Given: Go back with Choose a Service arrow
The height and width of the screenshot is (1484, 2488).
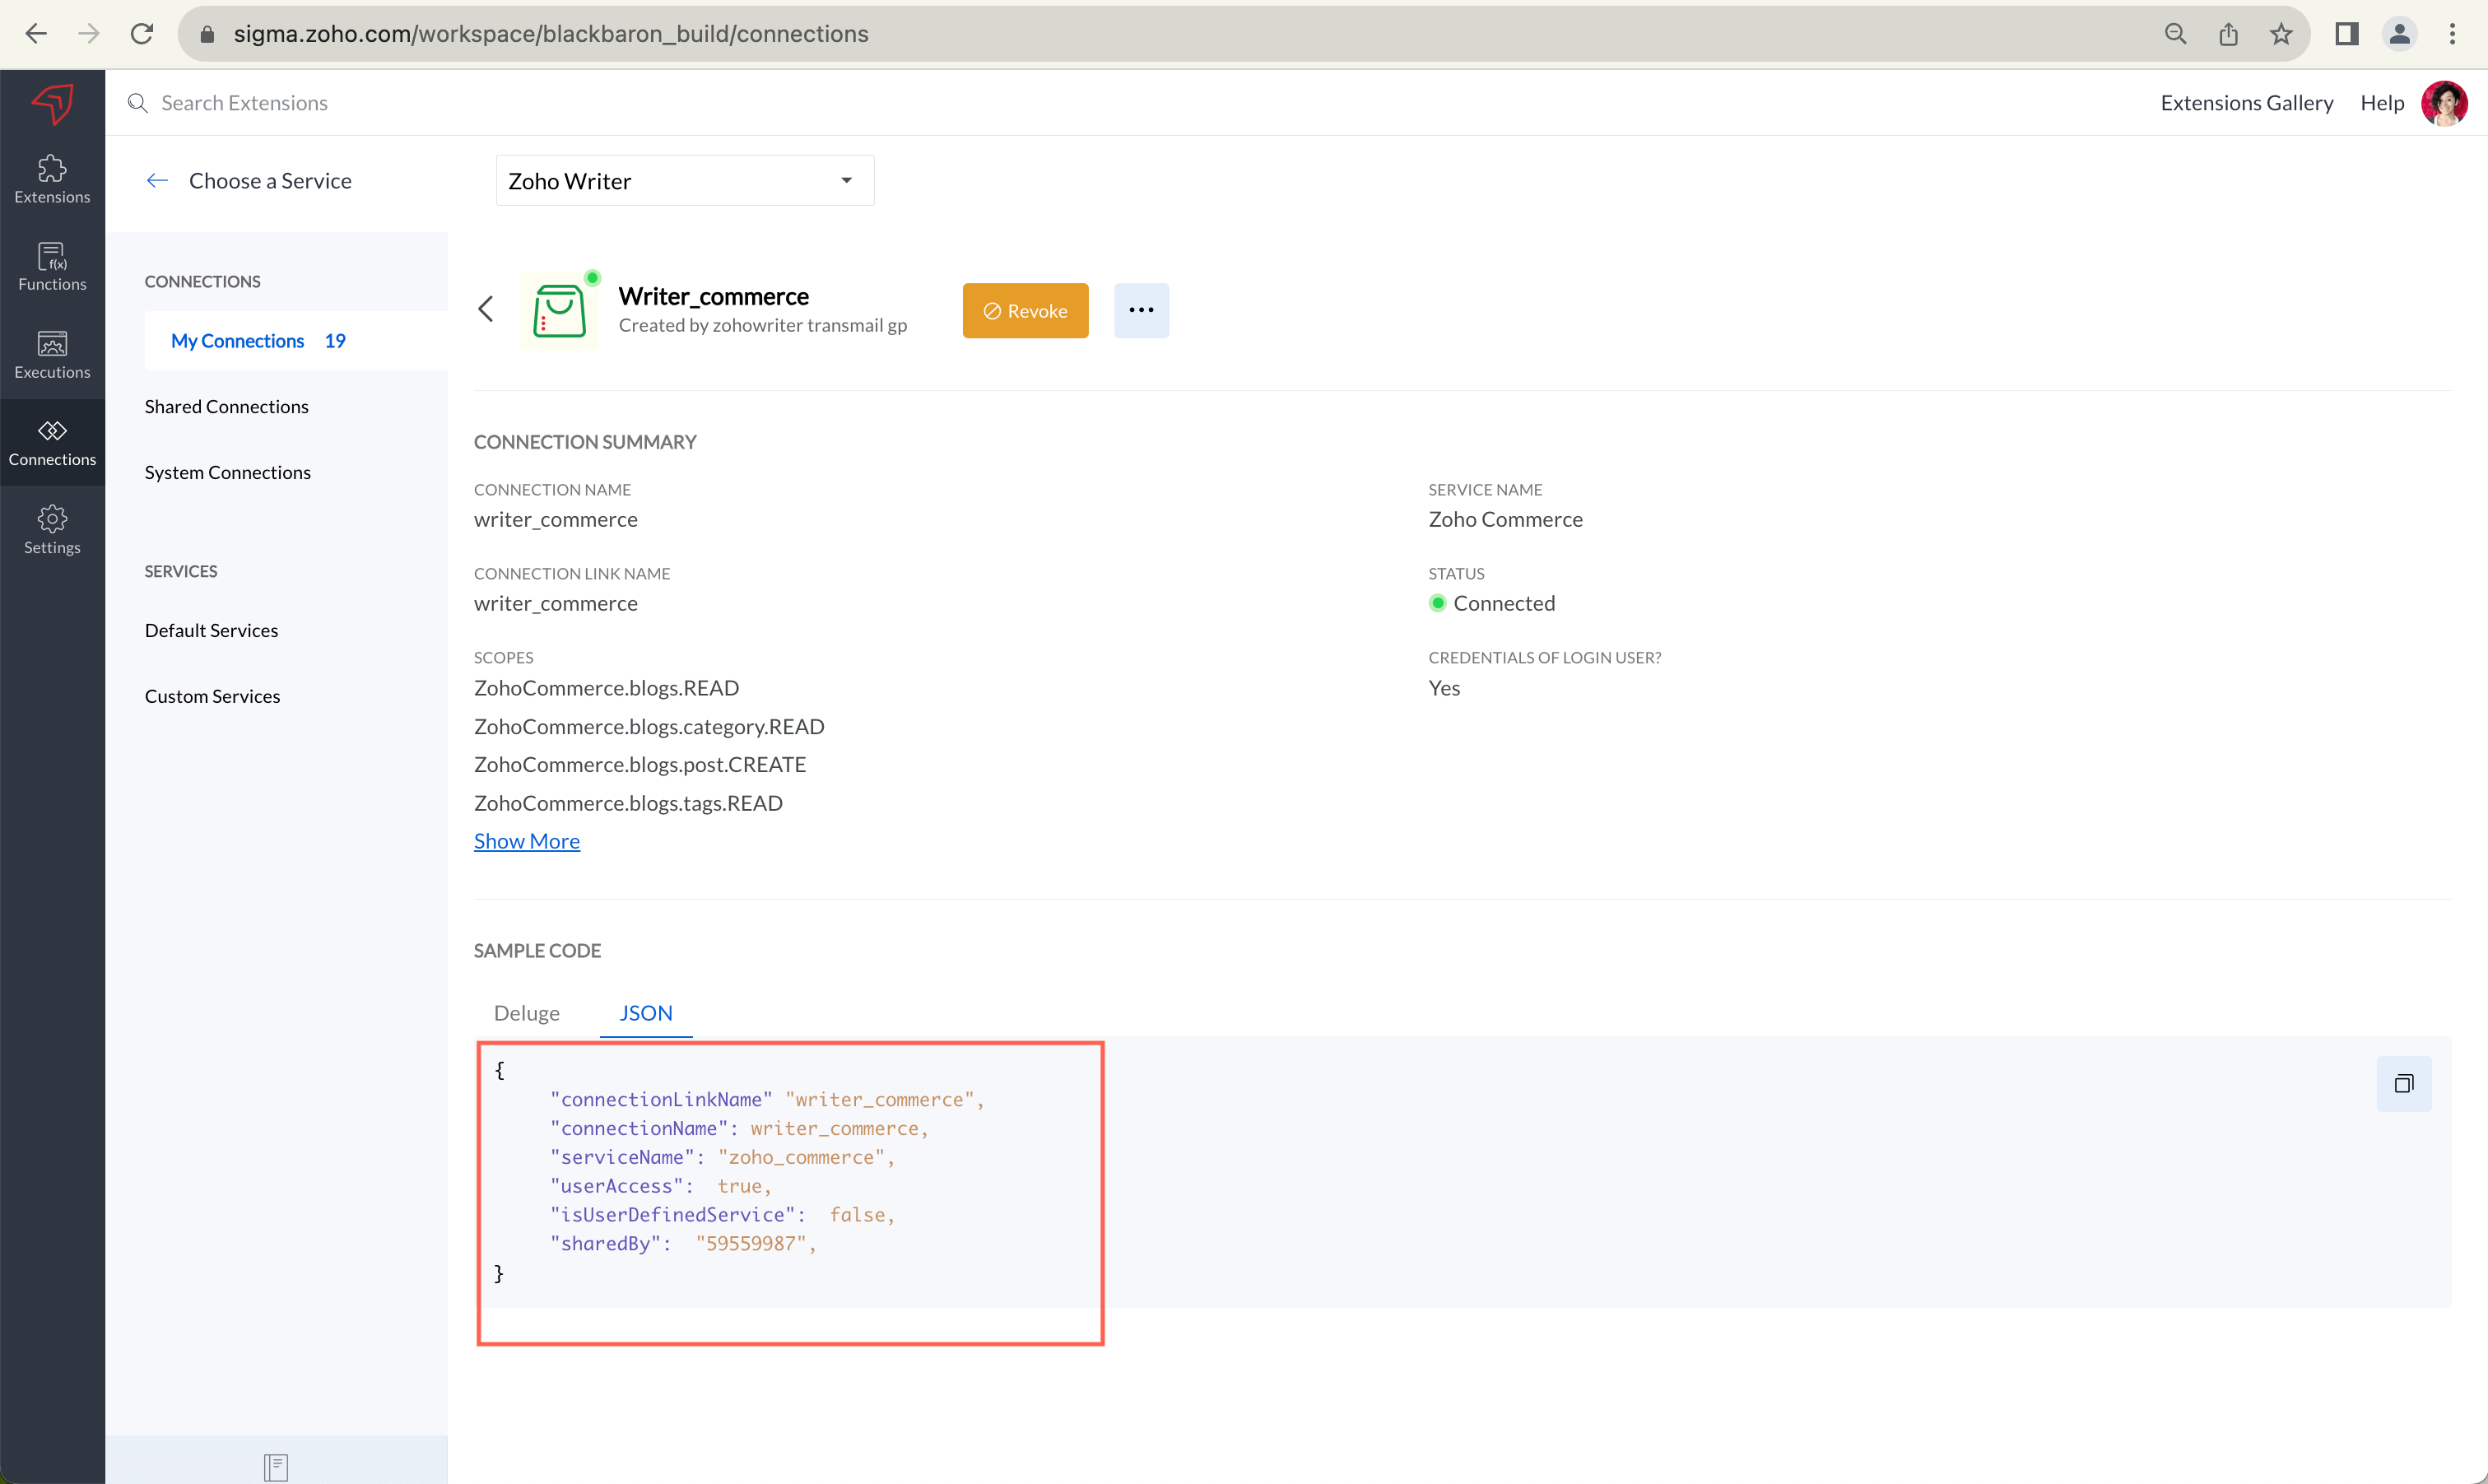Looking at the screenshot, I should pyautogui.click(x=157, y=181).
